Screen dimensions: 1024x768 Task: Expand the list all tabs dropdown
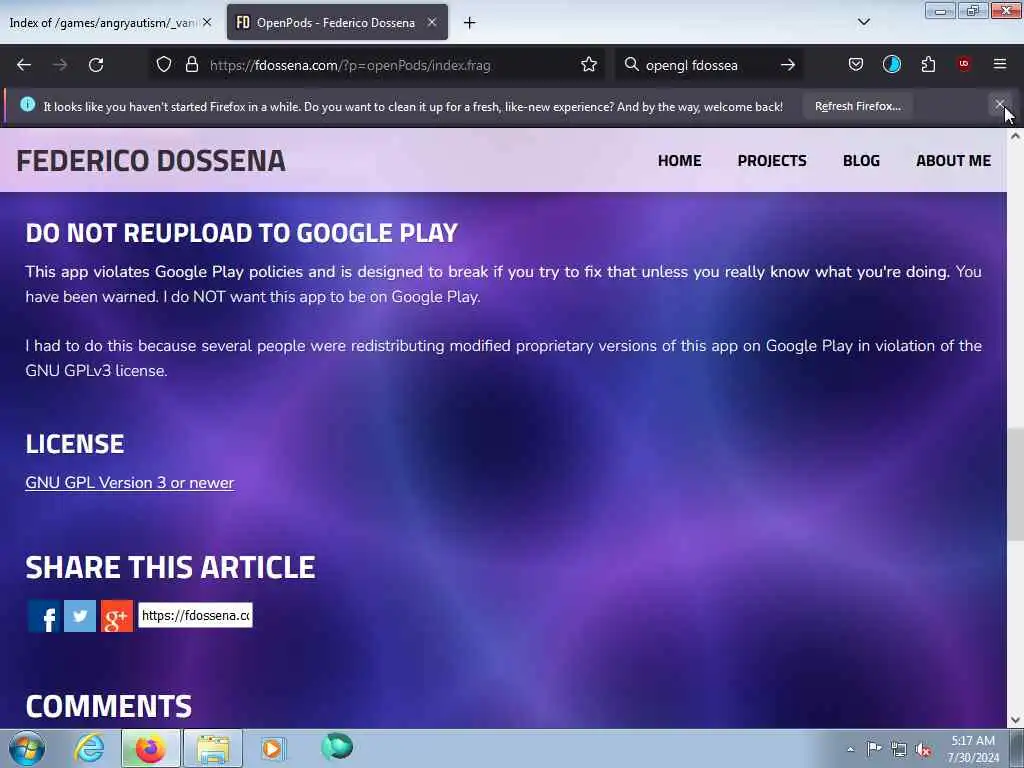(x=863, y=22)
